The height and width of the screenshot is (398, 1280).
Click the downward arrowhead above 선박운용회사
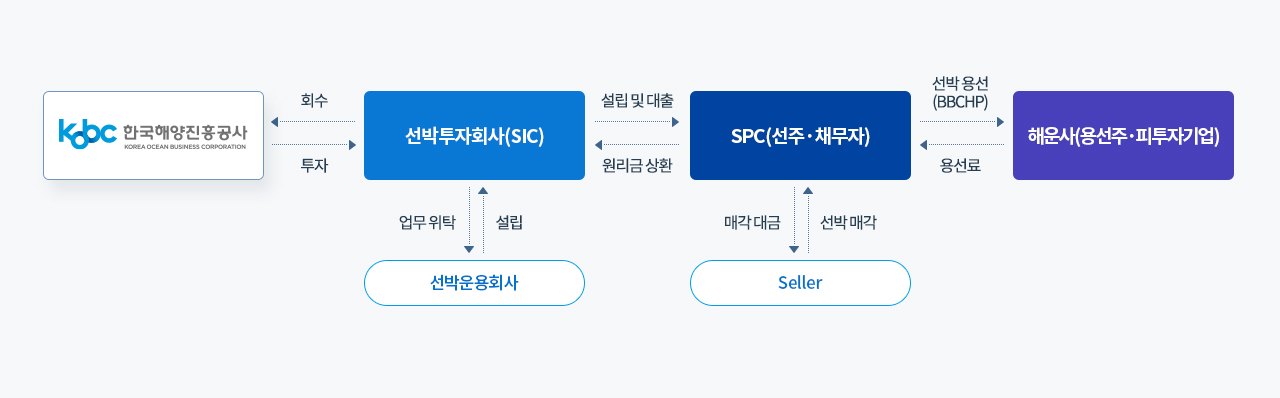point(469,250)
